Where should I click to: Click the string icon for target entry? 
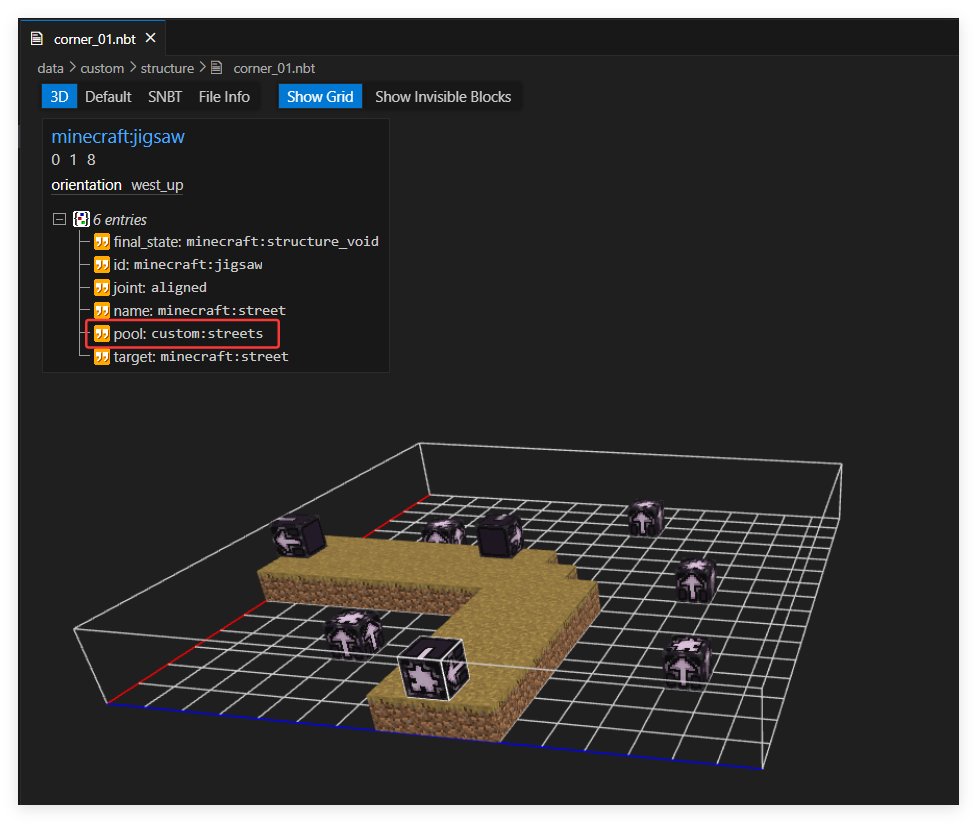tap(102, 356)
